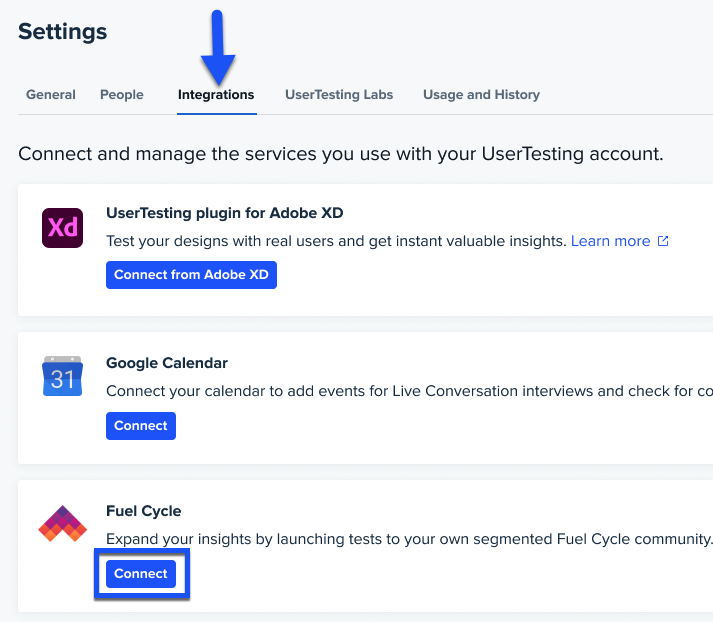Click the Fuel Cycle description text
This screenshot has width=713, height=622.
pyautogui.click(x=409, y=539)
